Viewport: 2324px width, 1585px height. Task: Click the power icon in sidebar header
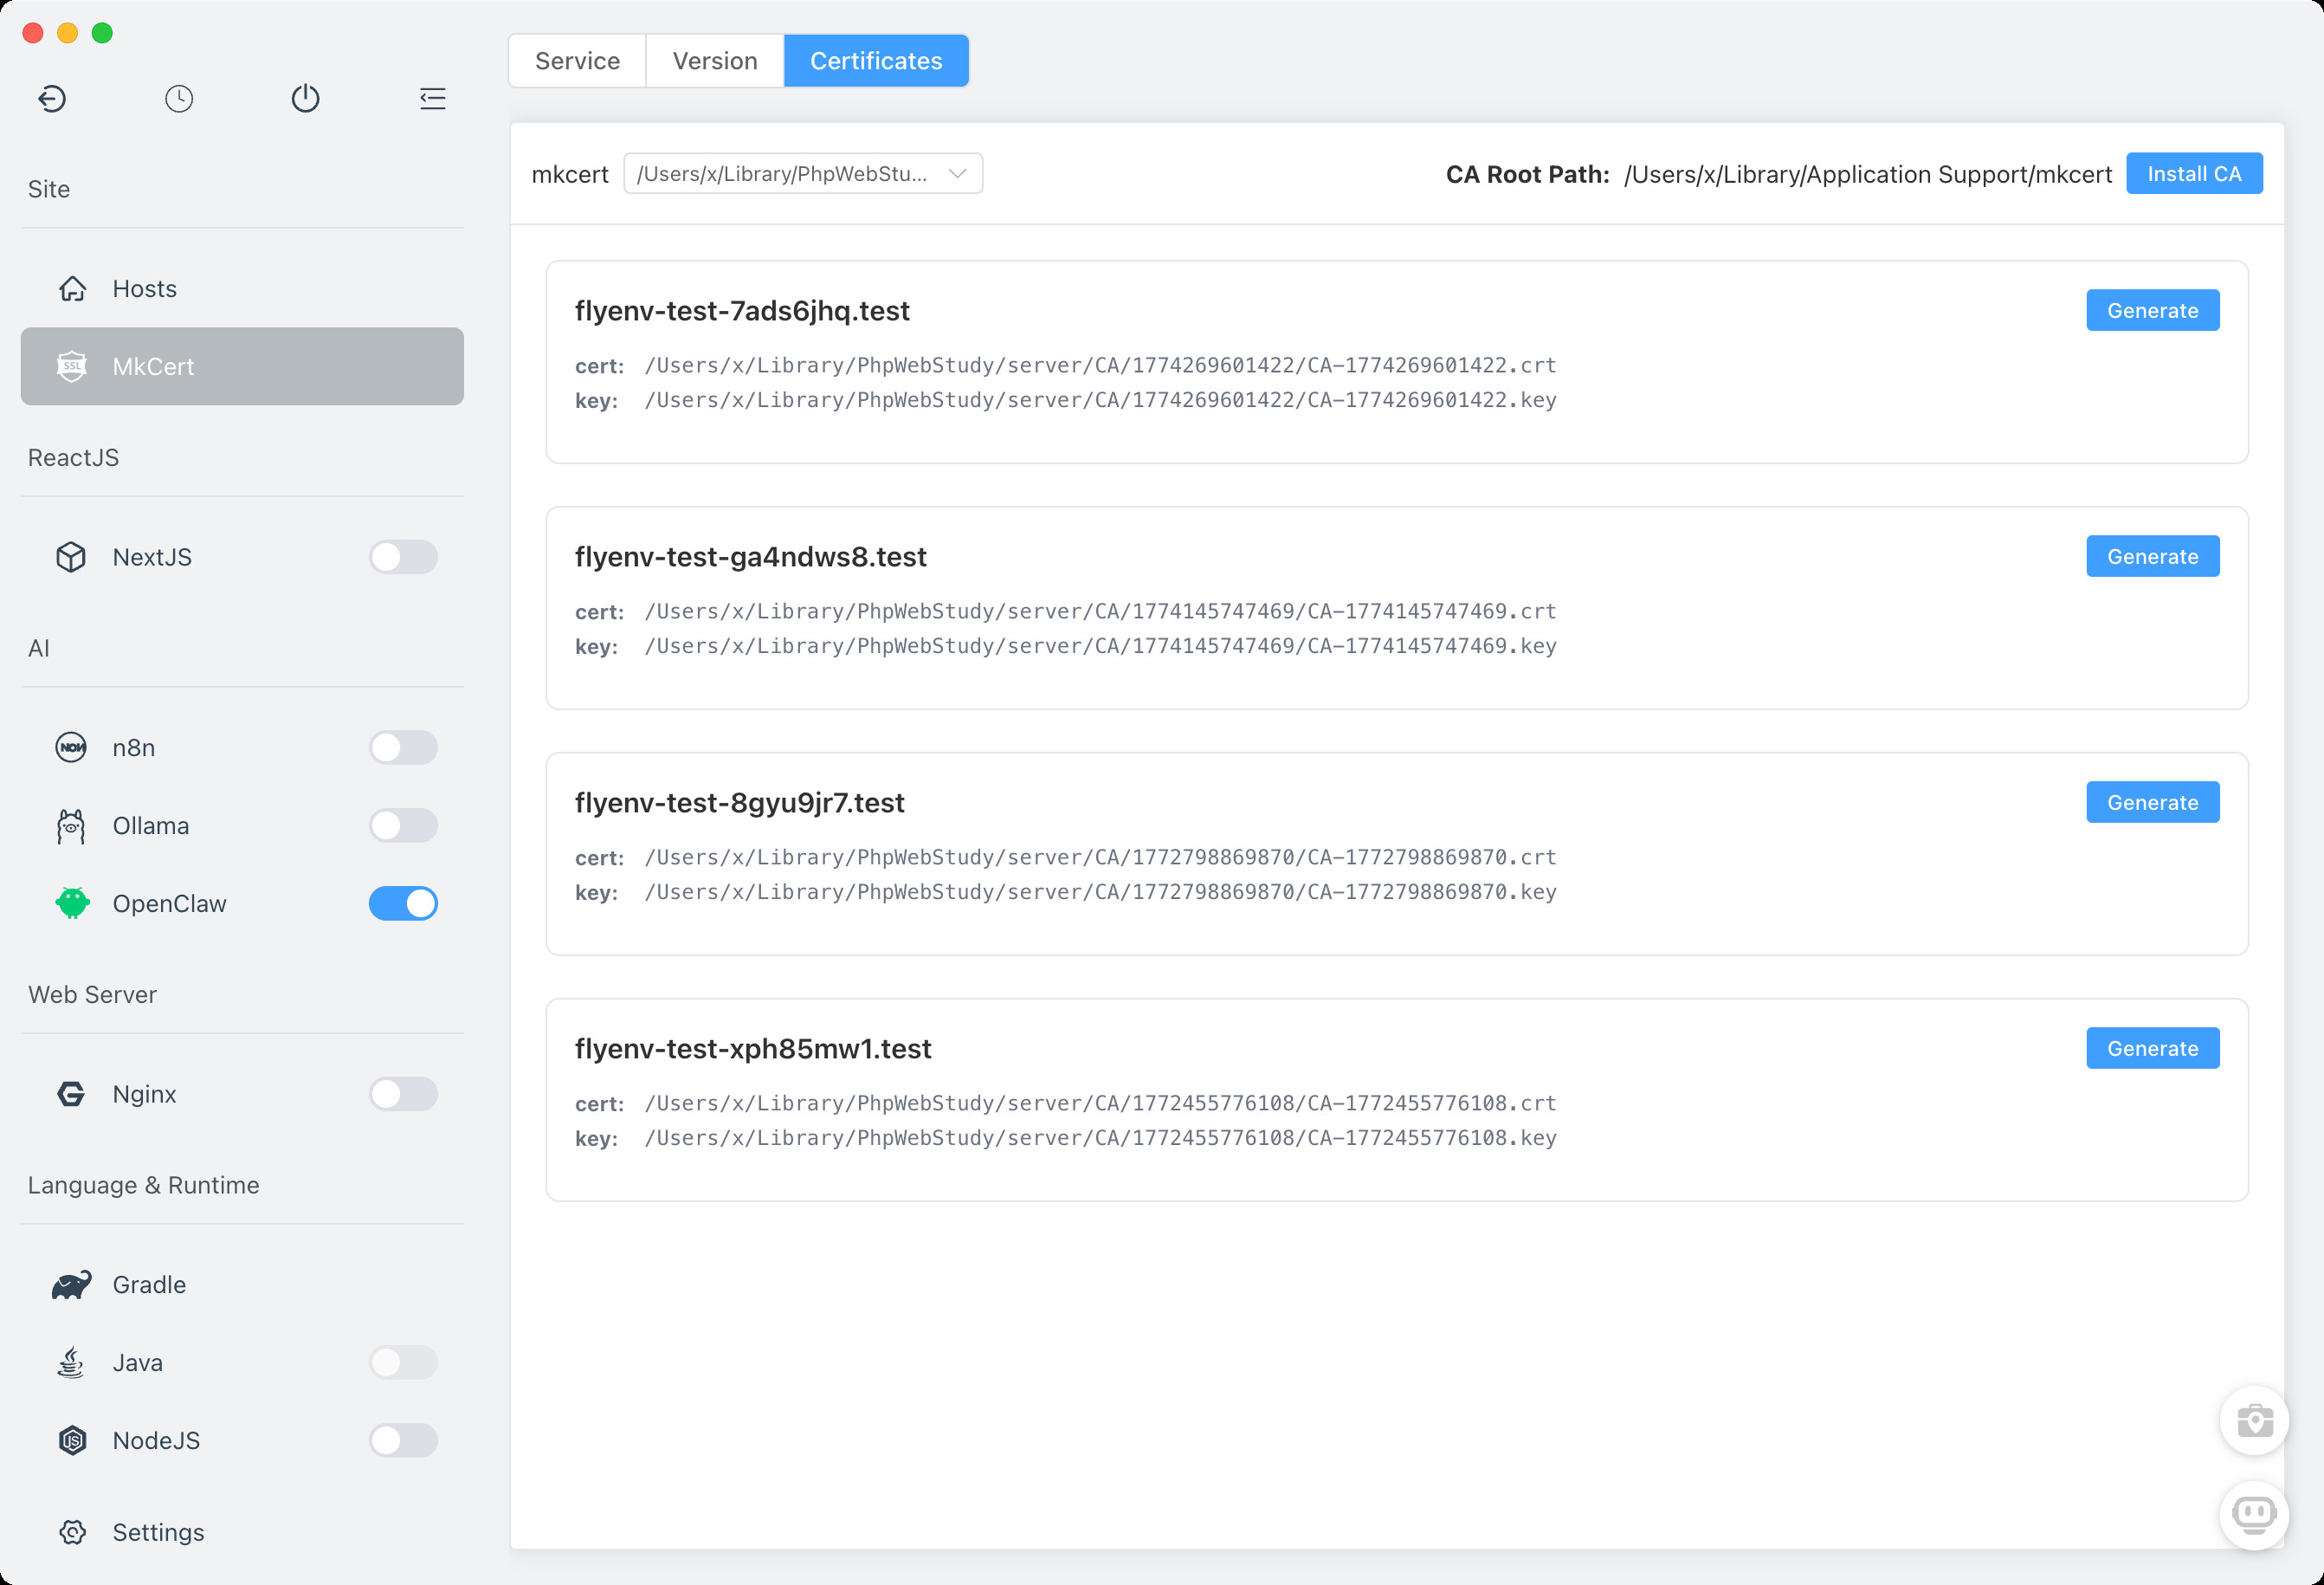305,98
